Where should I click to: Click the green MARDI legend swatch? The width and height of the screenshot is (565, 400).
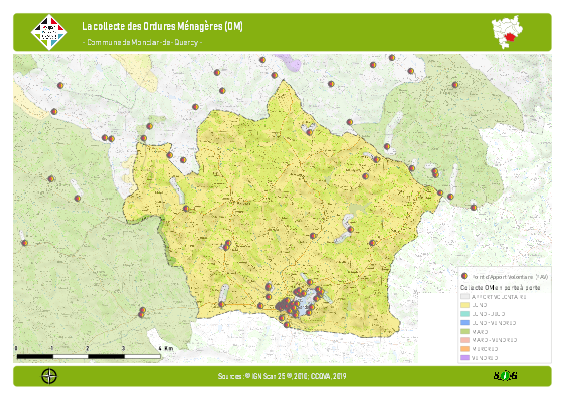point(465,332)
